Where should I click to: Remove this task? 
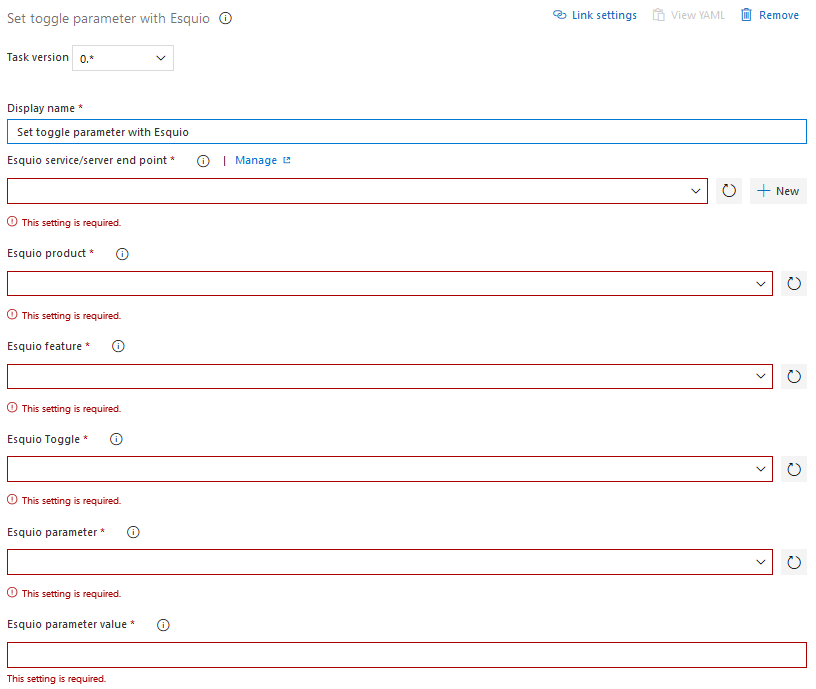point(770,15)
